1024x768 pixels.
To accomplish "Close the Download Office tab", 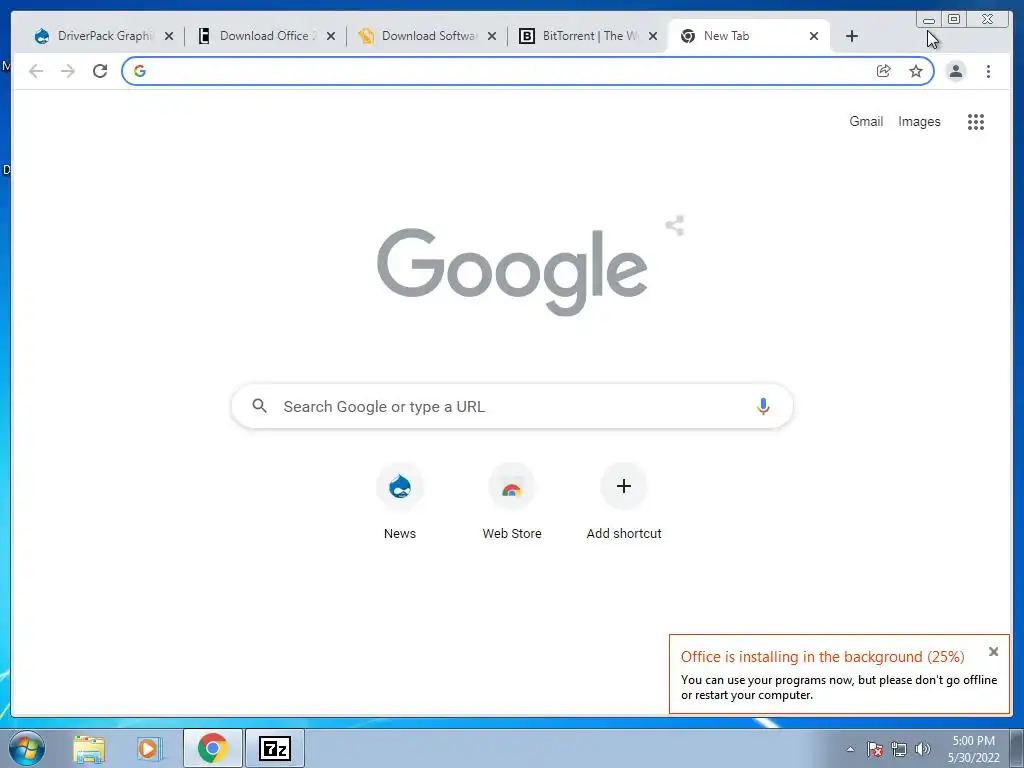I will pos(331,37).
